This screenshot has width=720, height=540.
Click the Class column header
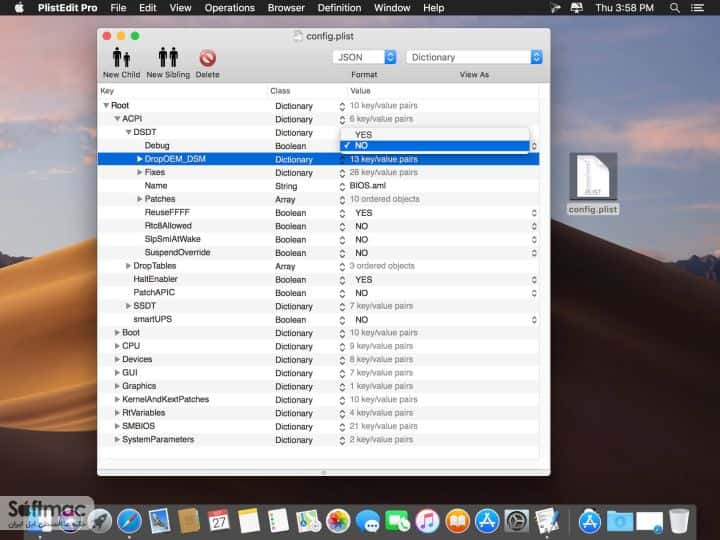(307, 91)
